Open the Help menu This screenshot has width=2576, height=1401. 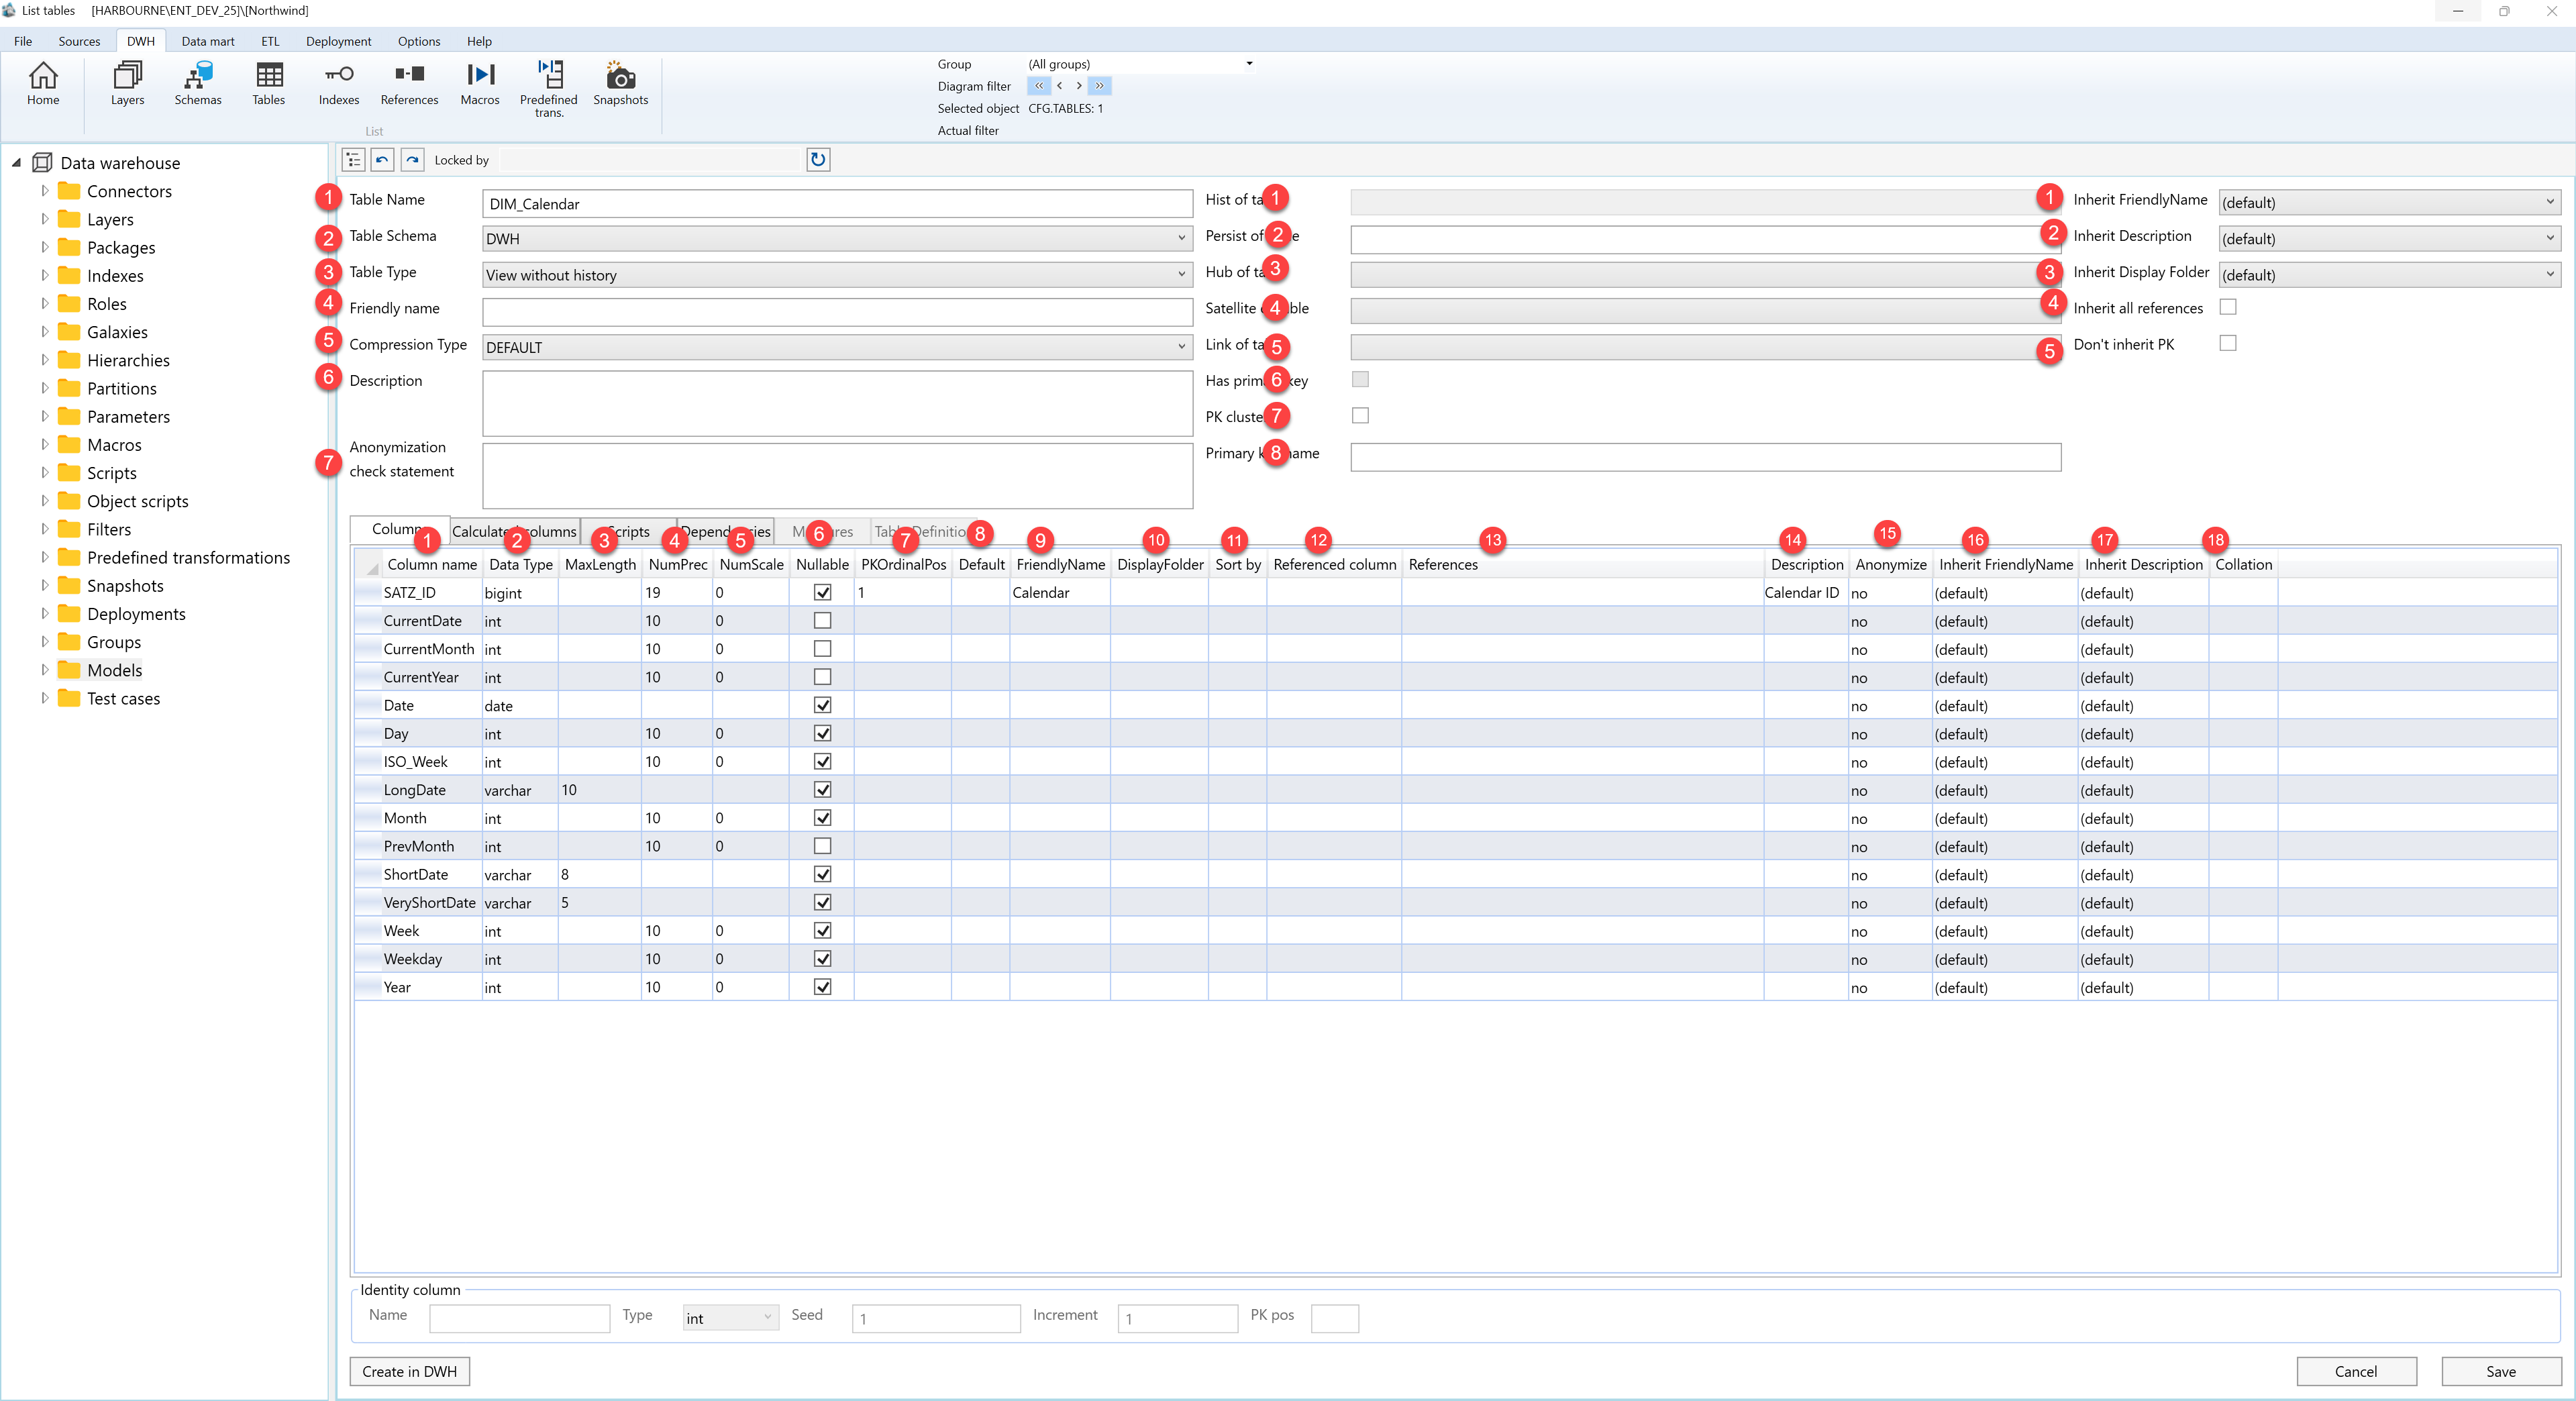tap(479, 41)
